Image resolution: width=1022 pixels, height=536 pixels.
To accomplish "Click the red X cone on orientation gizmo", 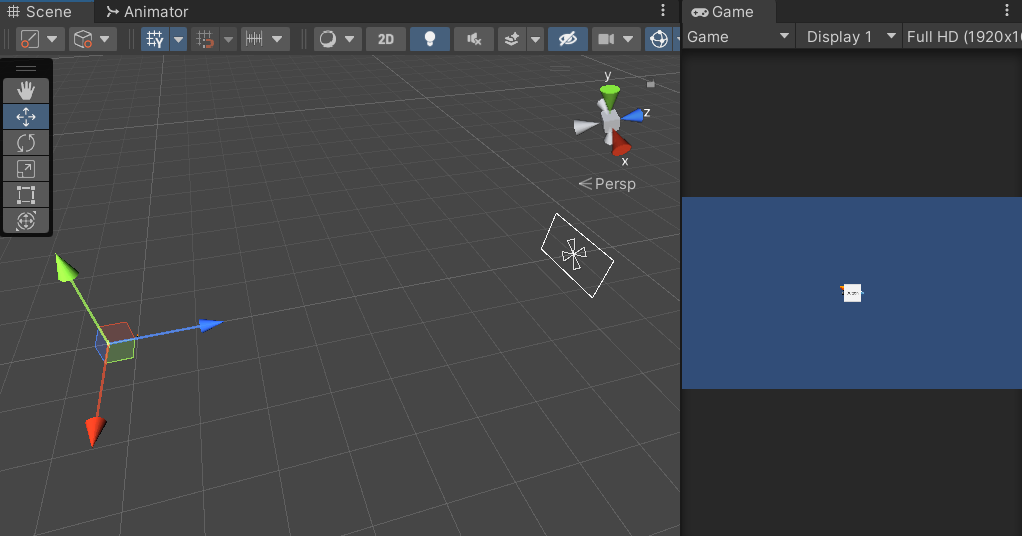I will [620, 143].
